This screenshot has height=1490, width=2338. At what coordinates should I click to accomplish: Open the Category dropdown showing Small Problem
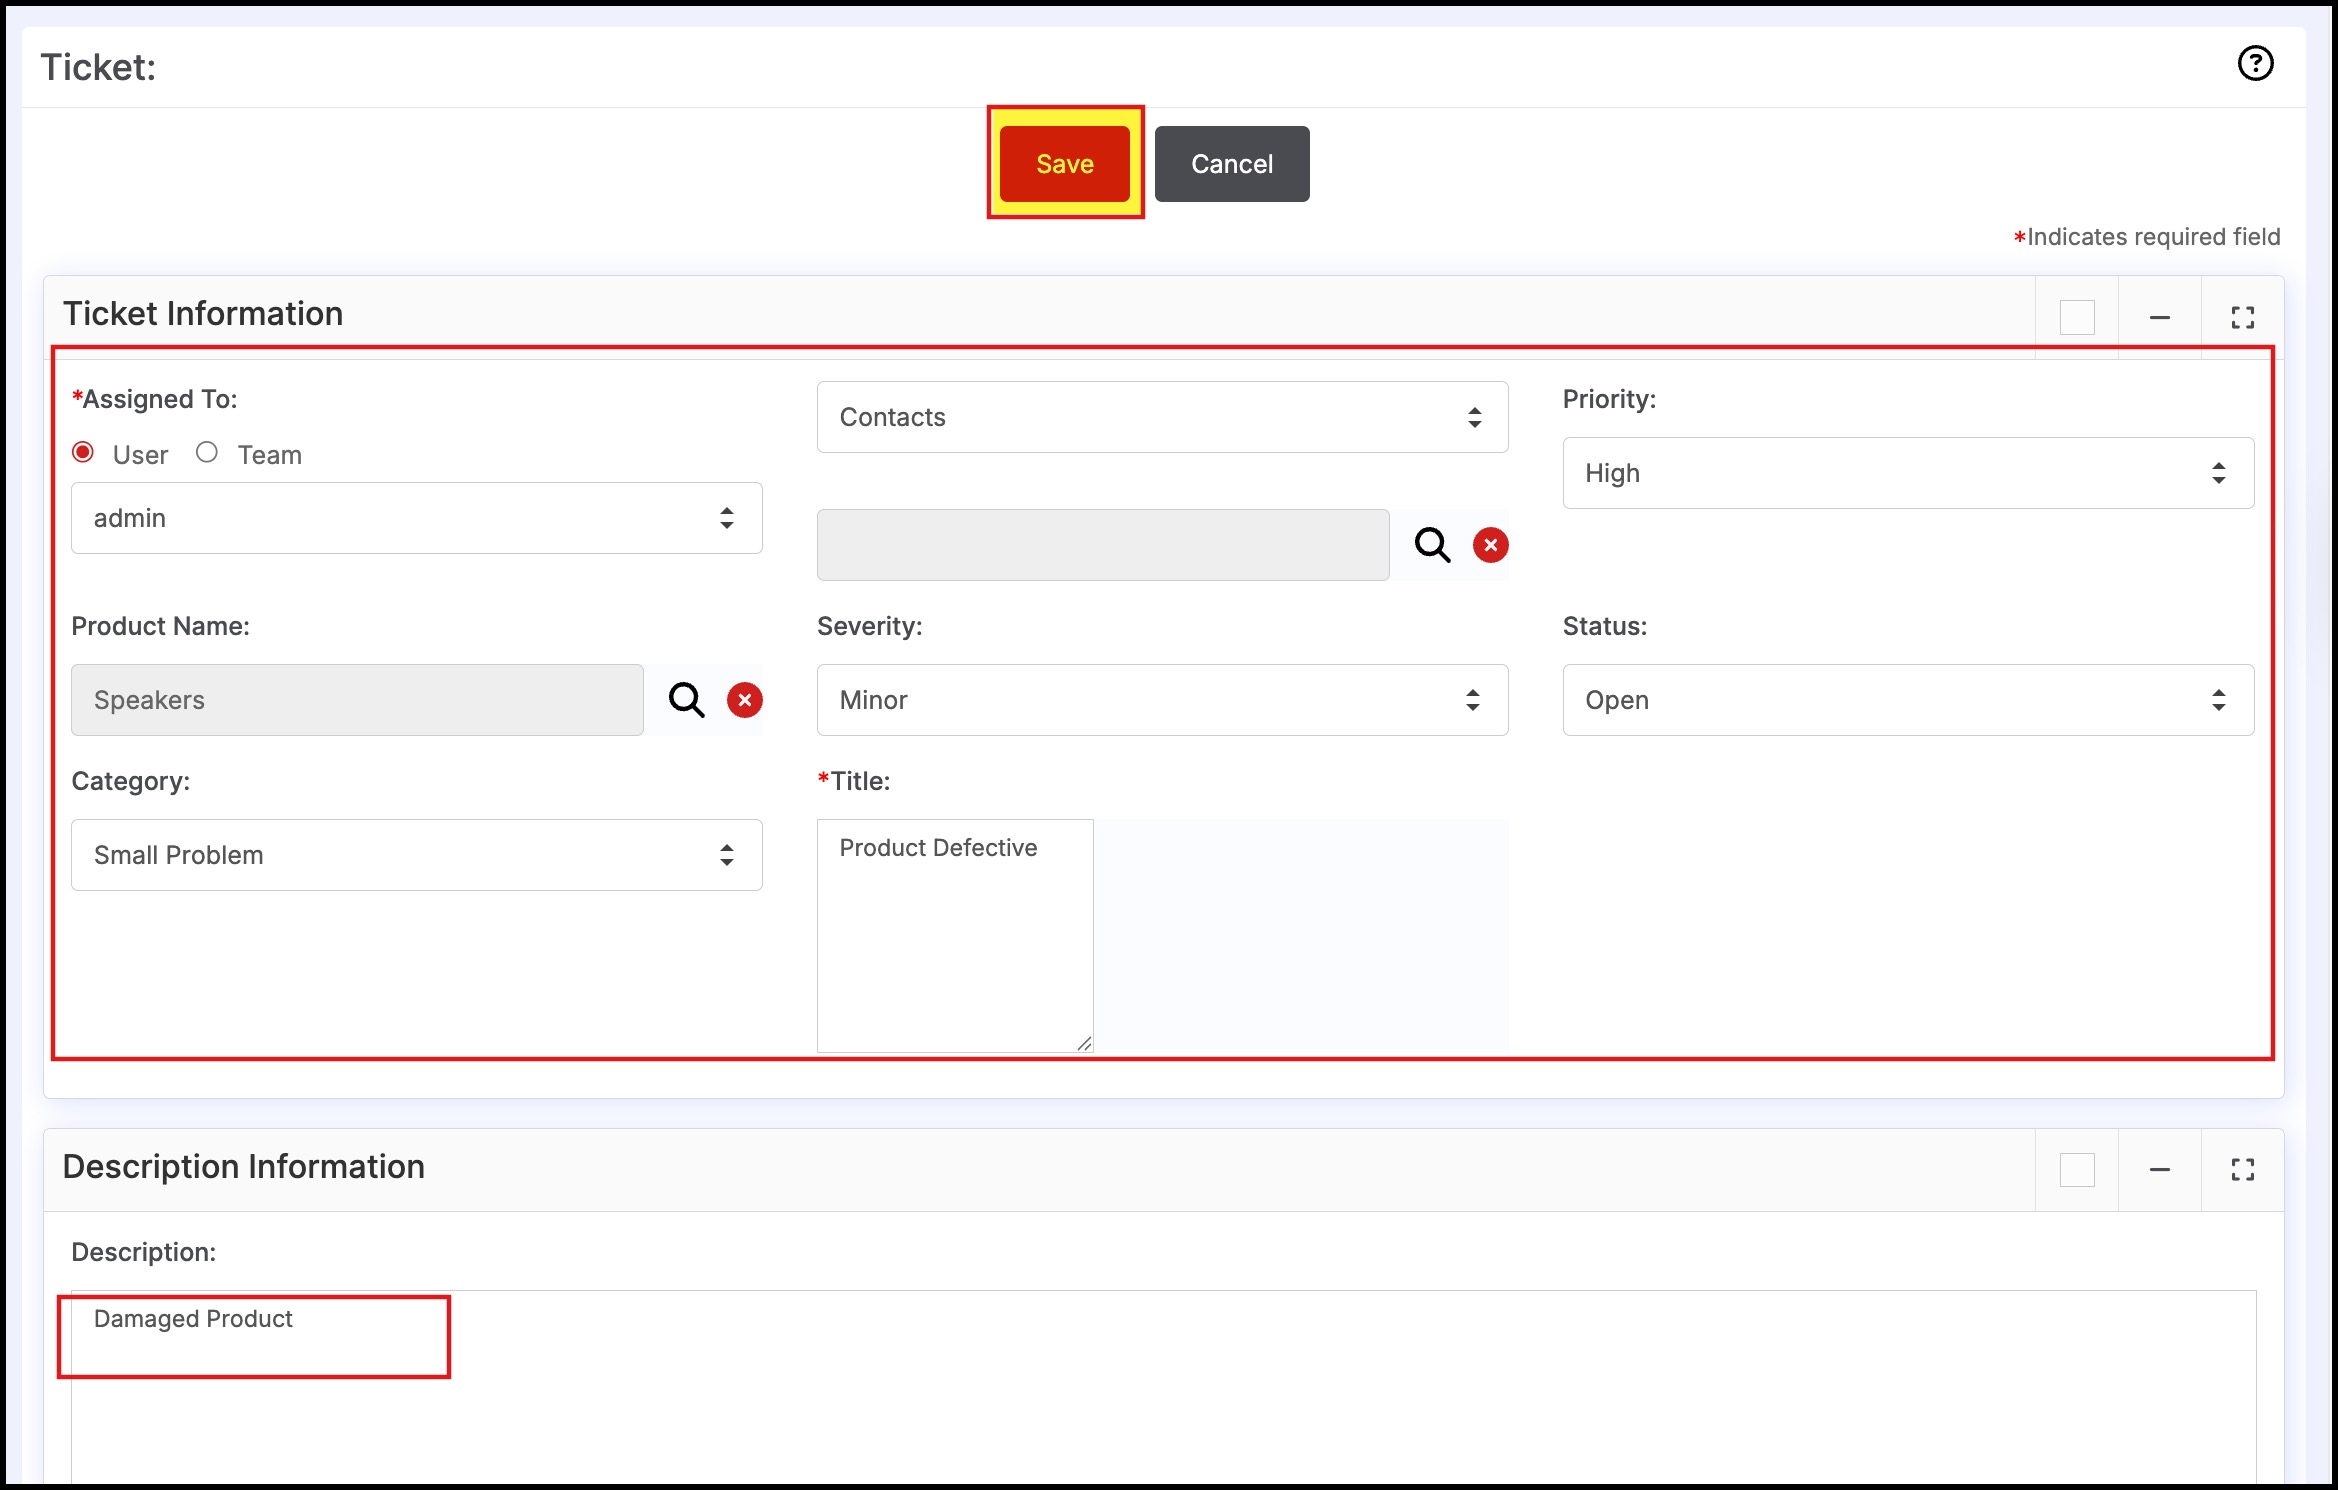(x=417, y=855)
